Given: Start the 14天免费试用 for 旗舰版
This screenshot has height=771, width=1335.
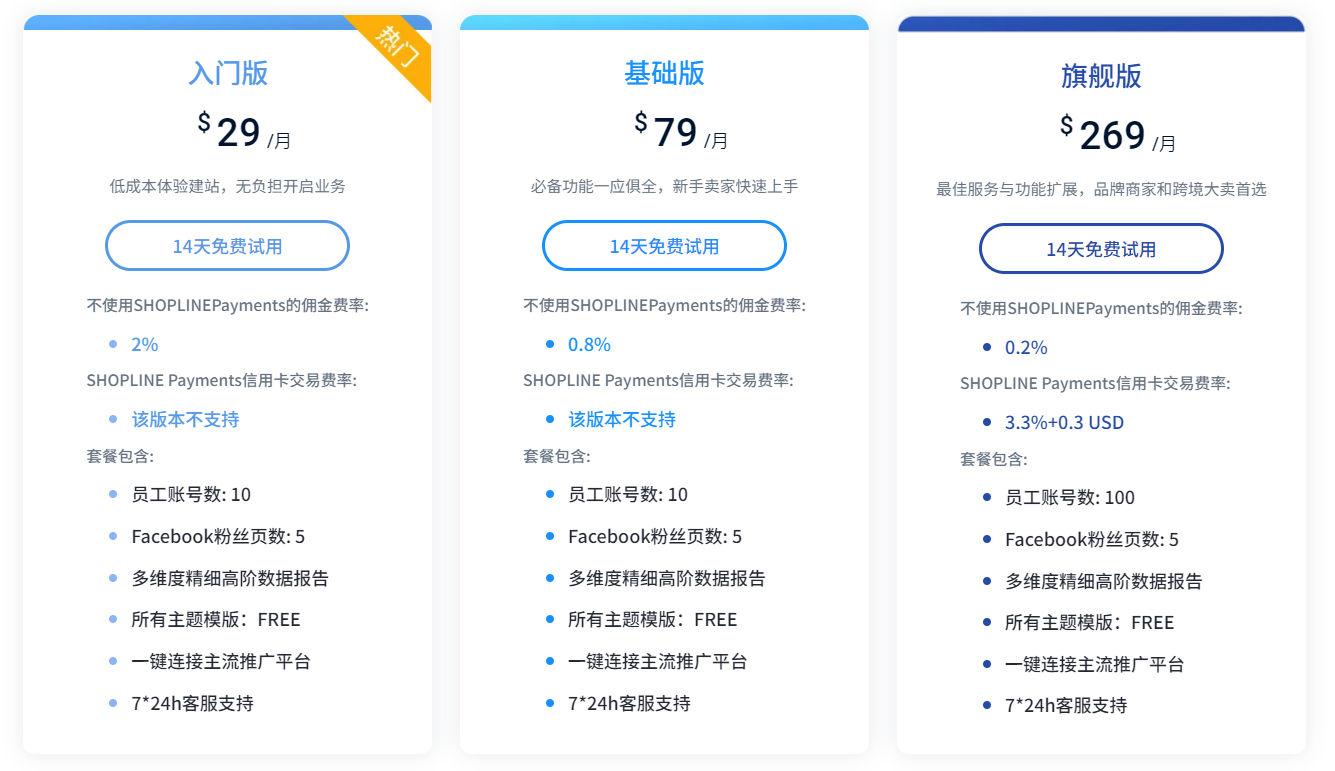Looking at the screenshot, I should (x=1101, y=249).
